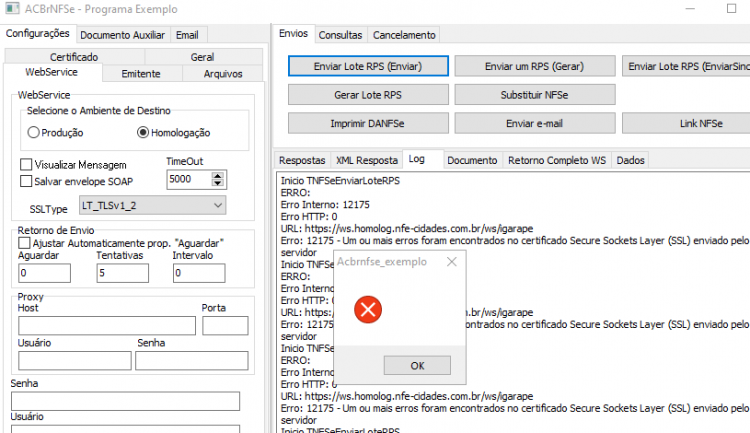
Task: Click Link NFSe button
Action: [x=686, y=123]
